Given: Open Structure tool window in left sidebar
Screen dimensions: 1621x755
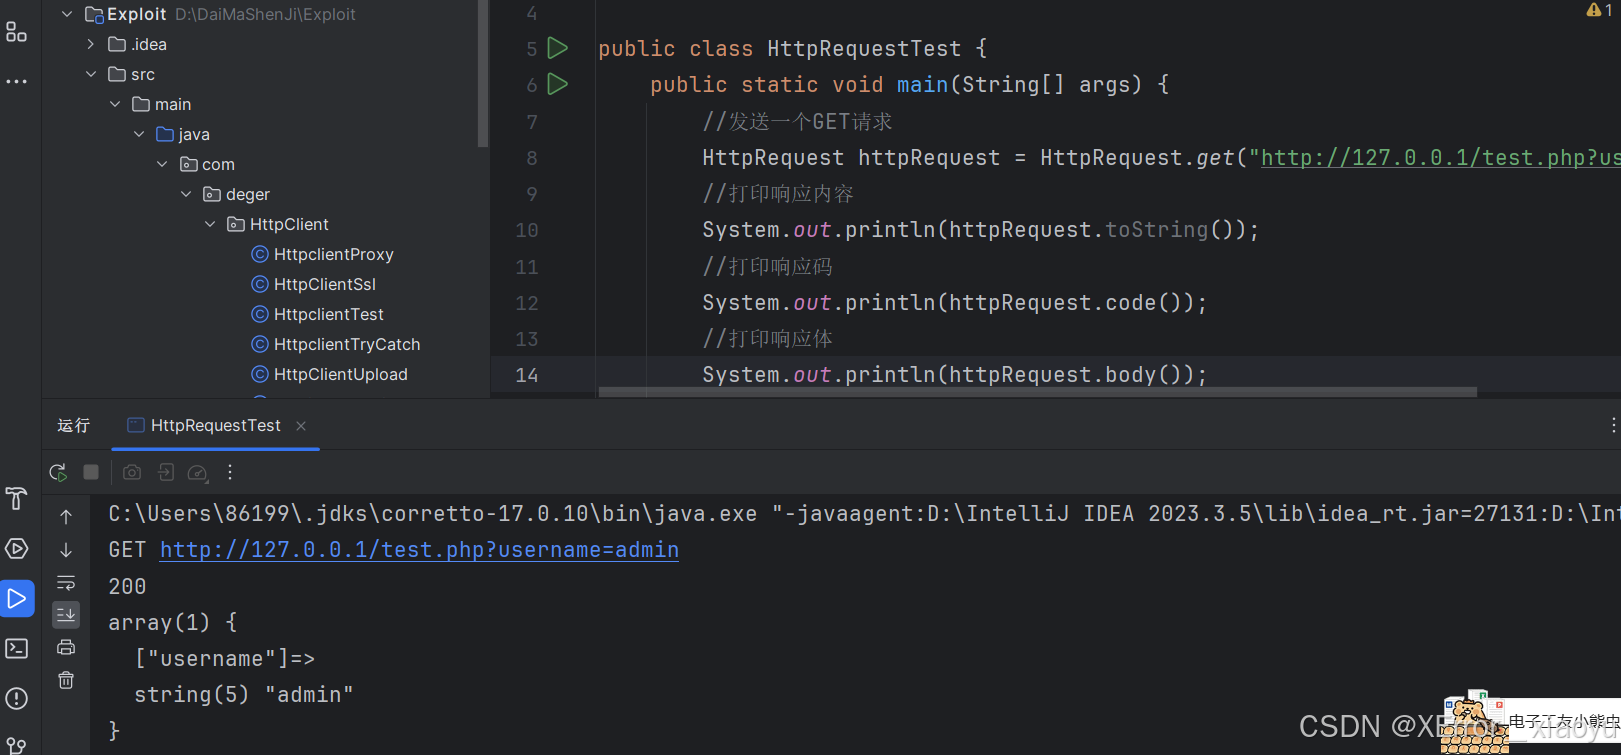Looking at the screenshot, I should [x=16, y=32].
